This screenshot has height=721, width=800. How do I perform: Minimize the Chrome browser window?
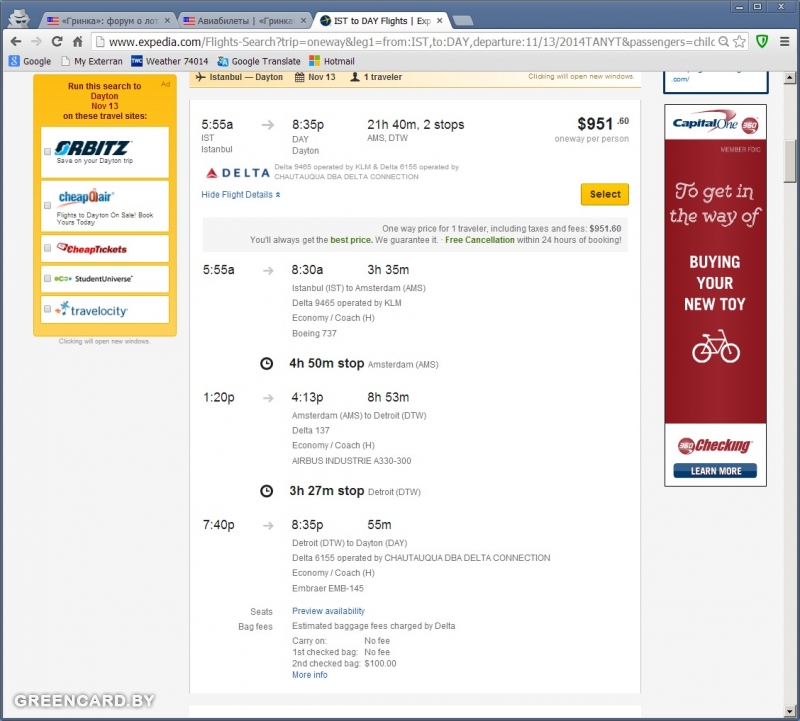739,7
